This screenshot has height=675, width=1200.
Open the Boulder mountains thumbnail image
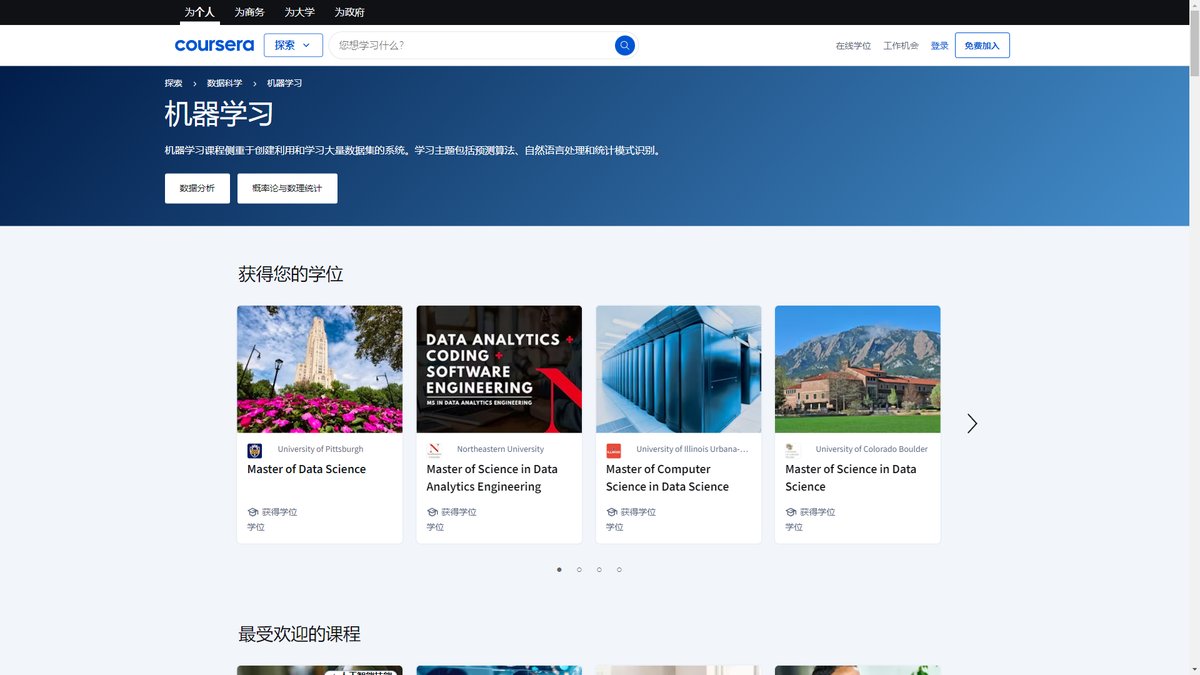click(858, 369)
